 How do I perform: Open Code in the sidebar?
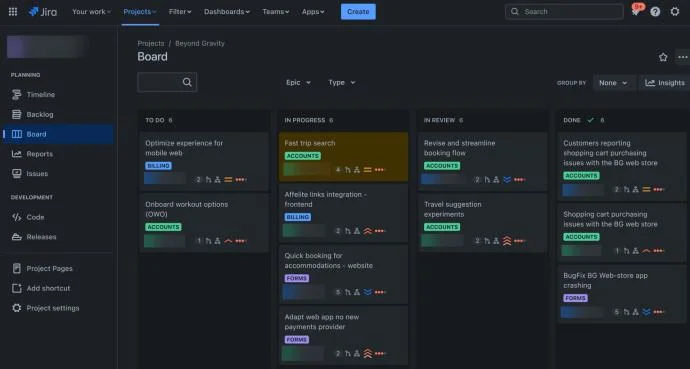(58, 217)
